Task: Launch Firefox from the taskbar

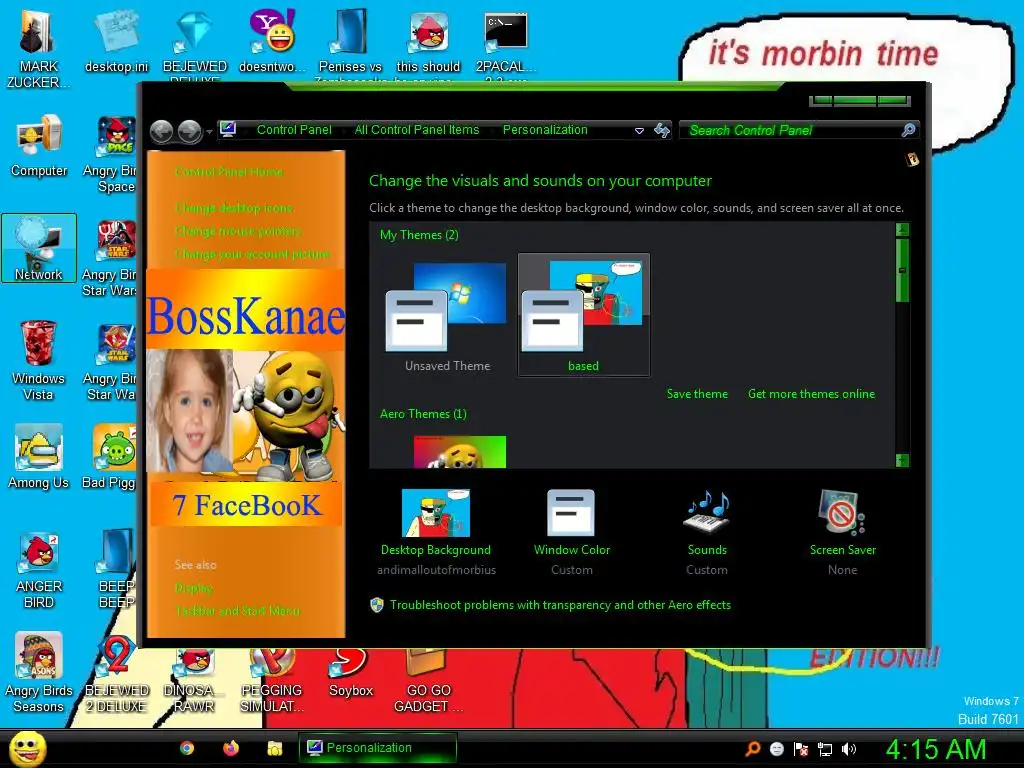Action: pyautogui.click(x=231, y=748)
